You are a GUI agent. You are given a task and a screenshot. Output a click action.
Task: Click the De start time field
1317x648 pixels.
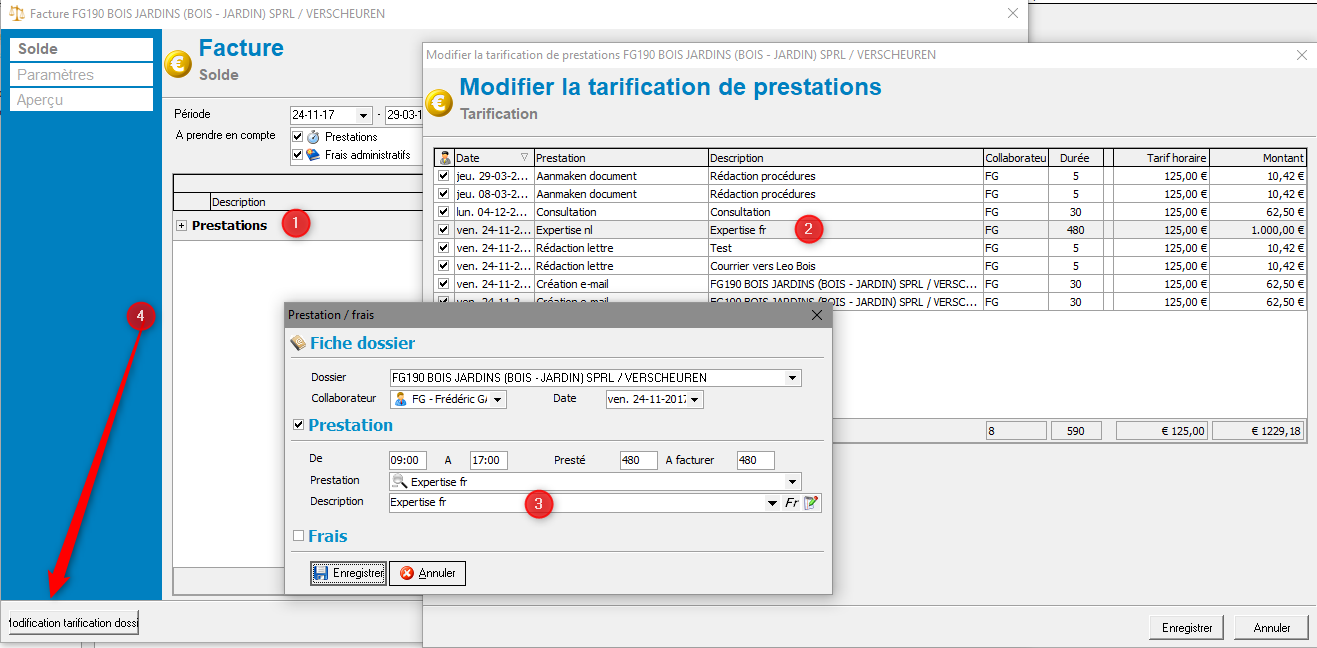point(408,461)
